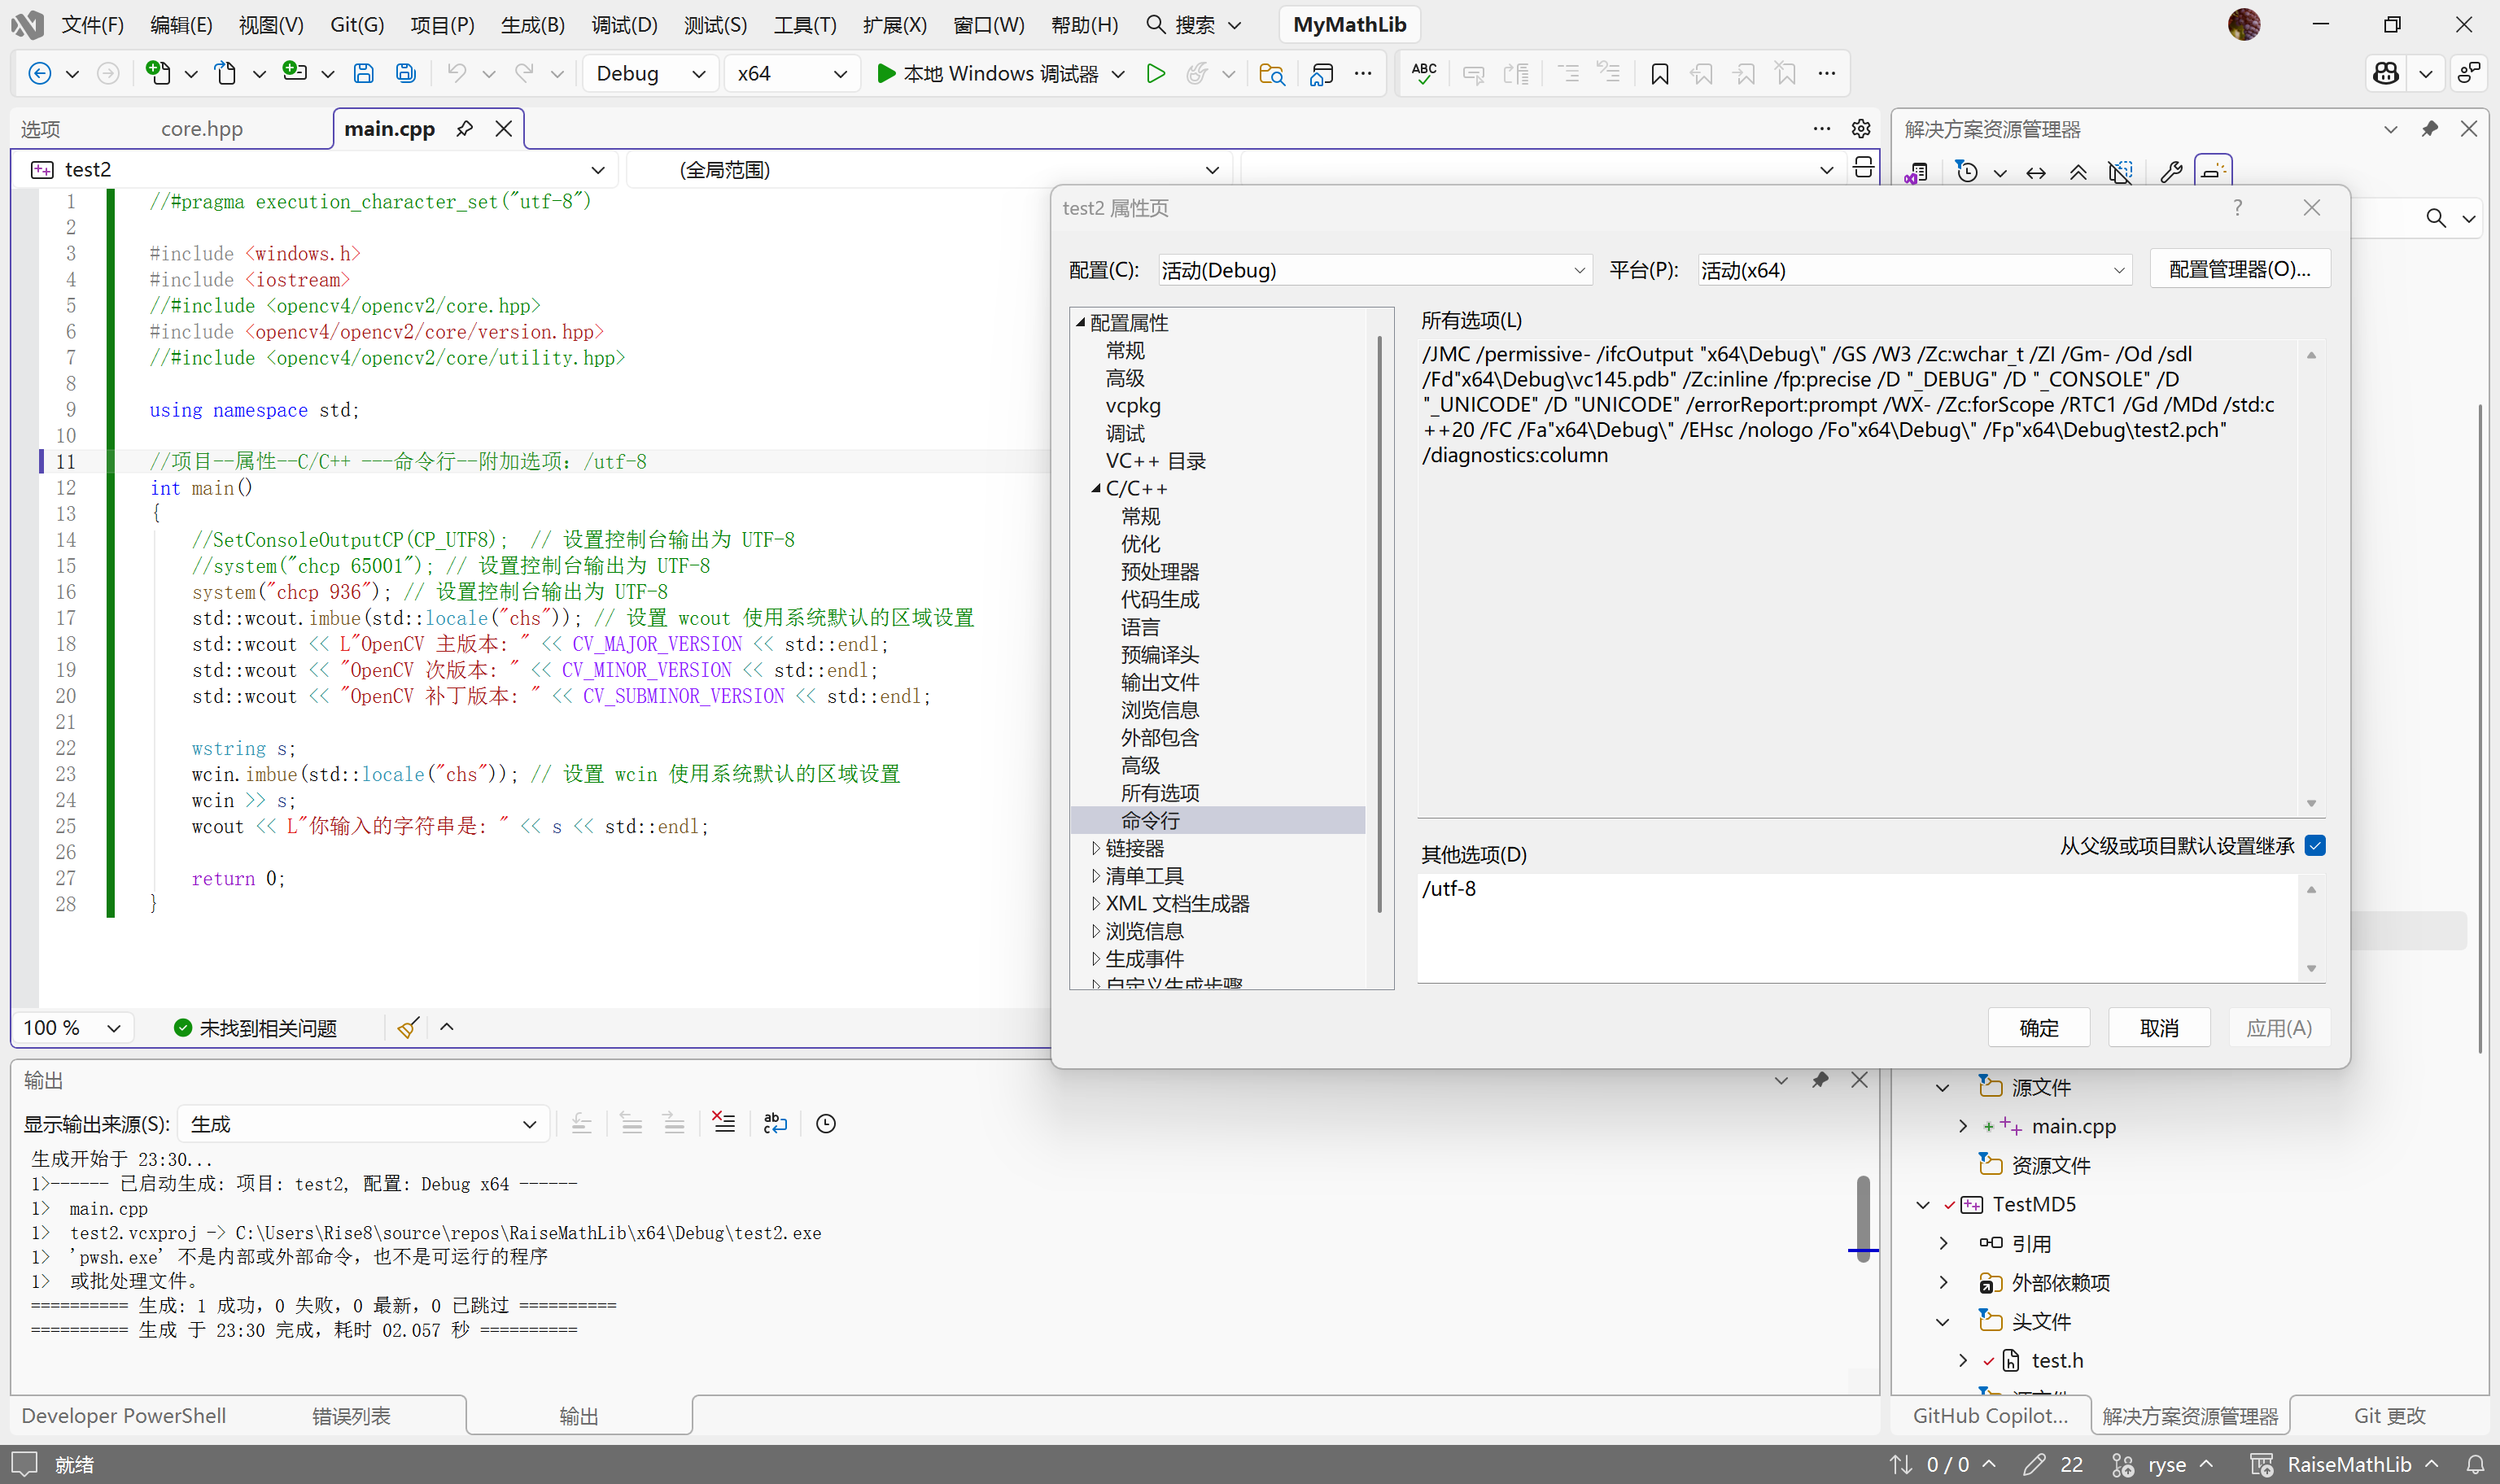Click the start without debugging play icon

1155,73
